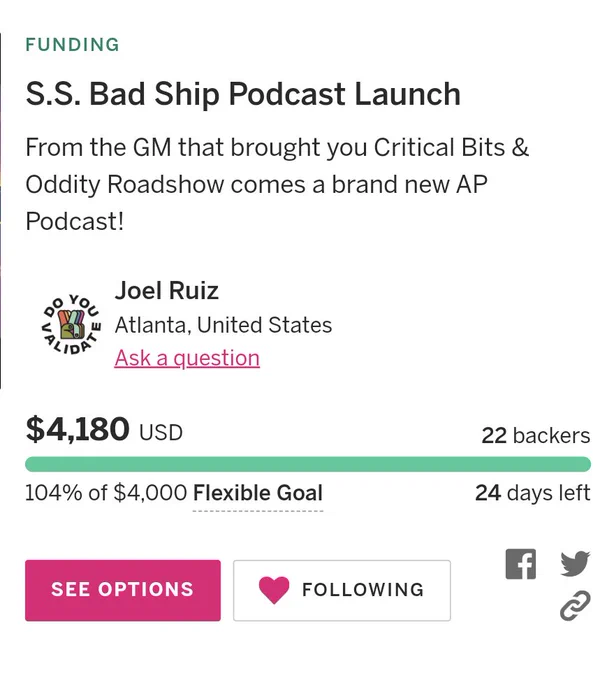Click the USD currency label
Screen dimensions: 607x680
[x=161, y=432]
